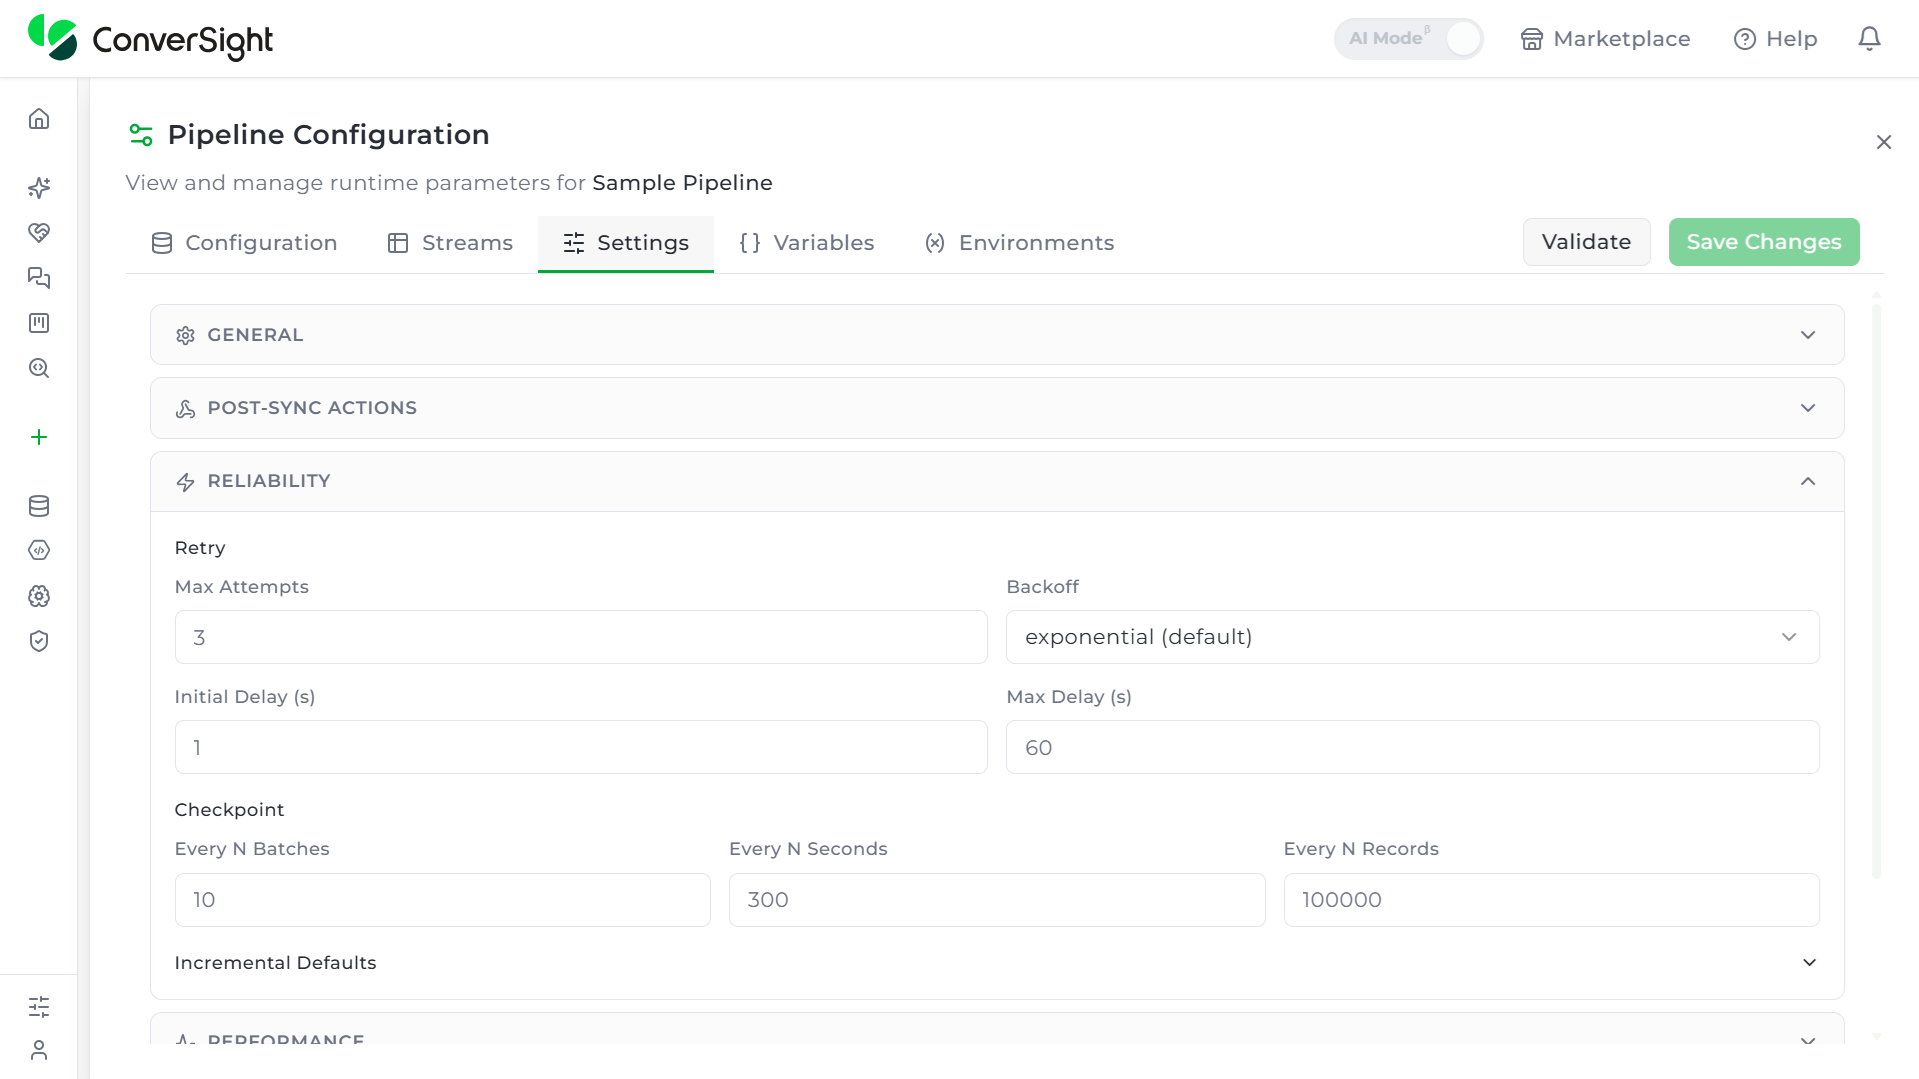Click the Every N Batches field
The image size is (1919, 1079).
click(x=443, y=900)
